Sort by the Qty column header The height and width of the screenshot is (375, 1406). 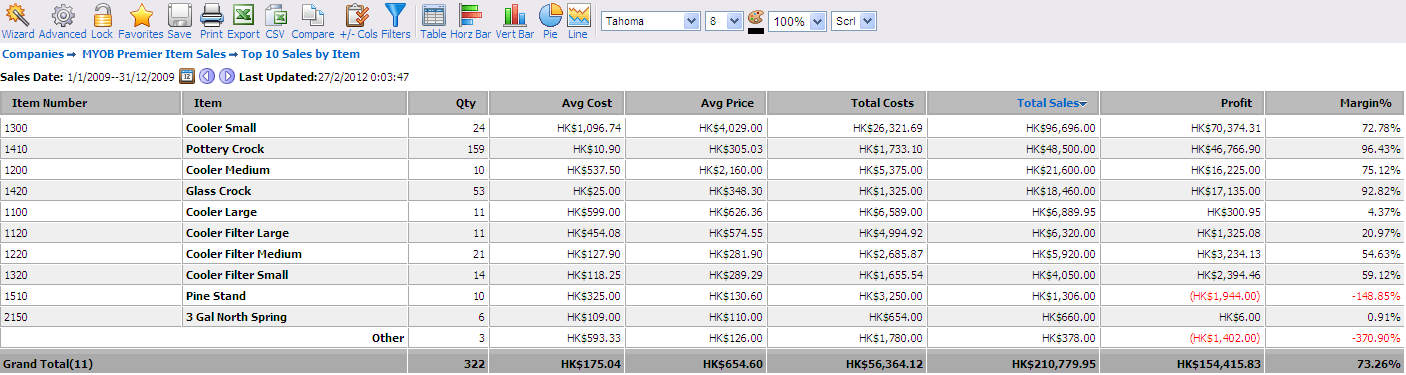[x=448, y=103]
